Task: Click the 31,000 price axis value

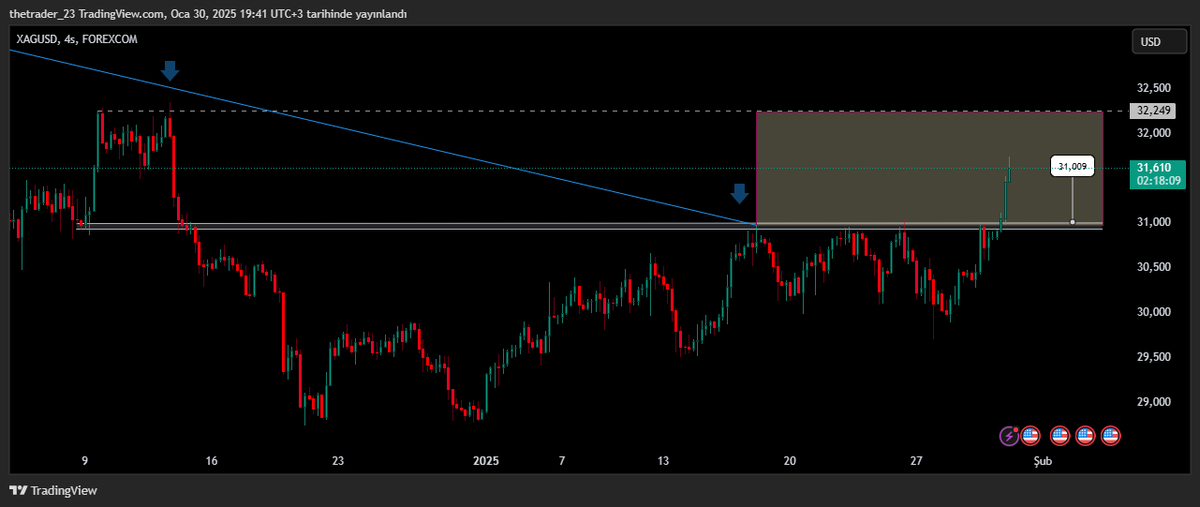Action: tap(1155, 222)
